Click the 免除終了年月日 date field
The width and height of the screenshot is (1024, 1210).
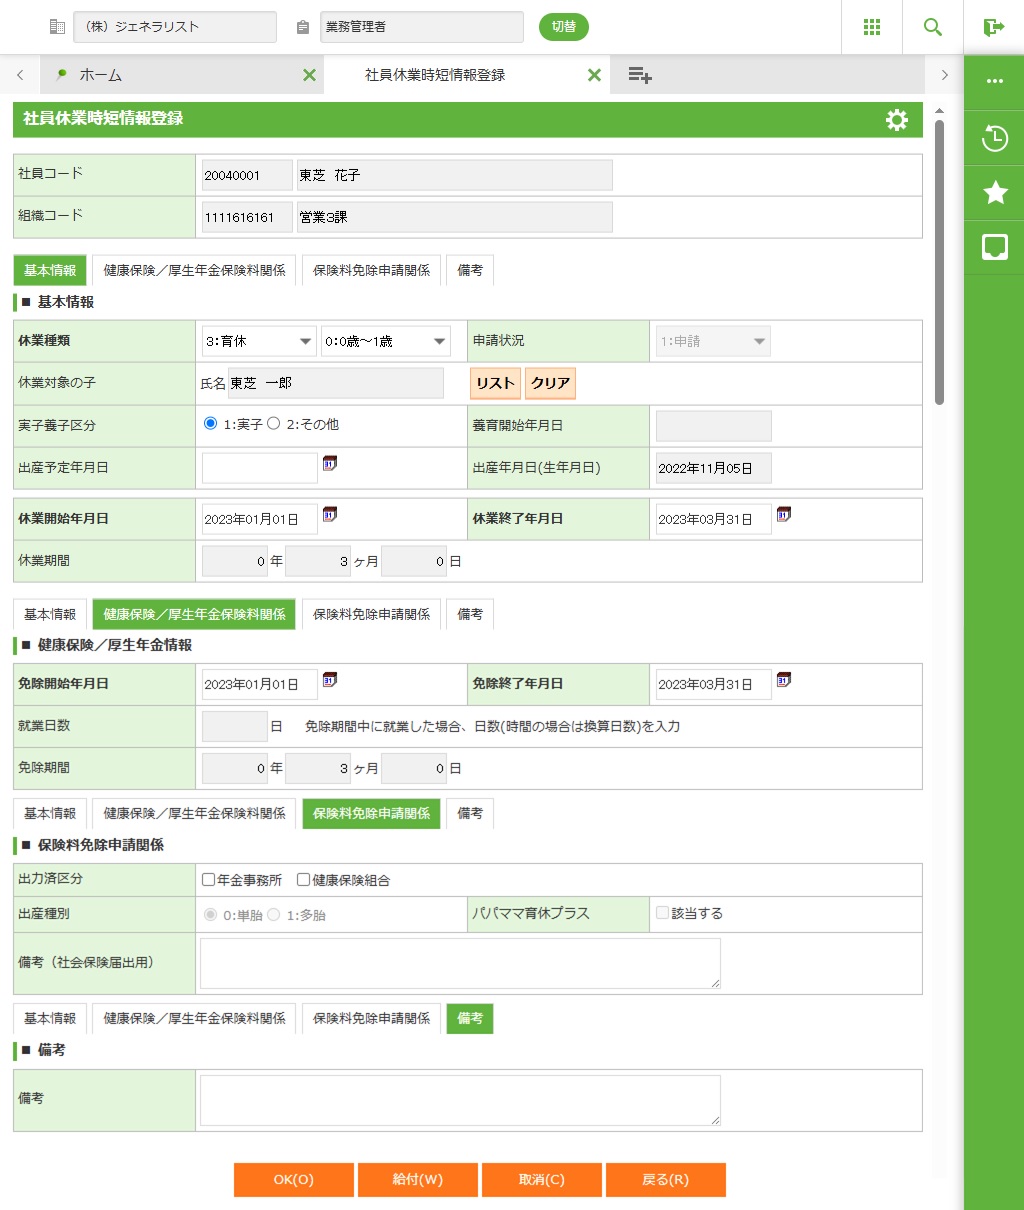(x=714, y=684)
